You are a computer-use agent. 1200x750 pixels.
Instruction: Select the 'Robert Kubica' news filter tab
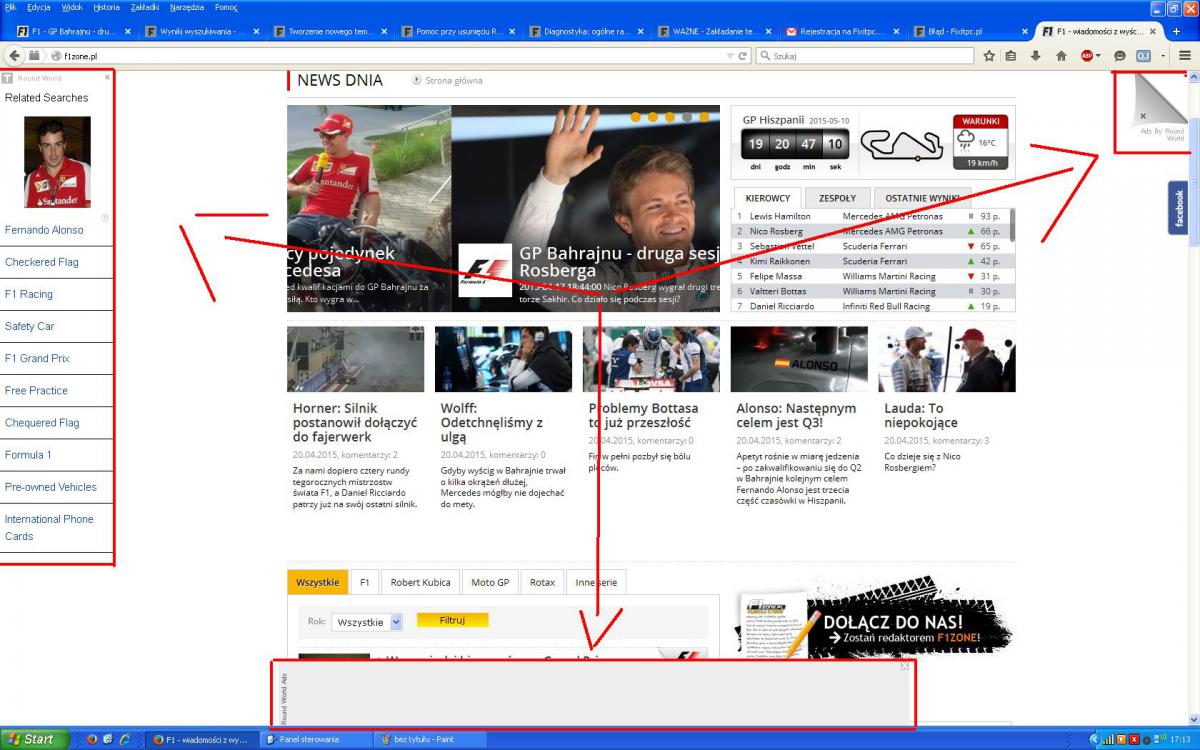pos(420,582)
